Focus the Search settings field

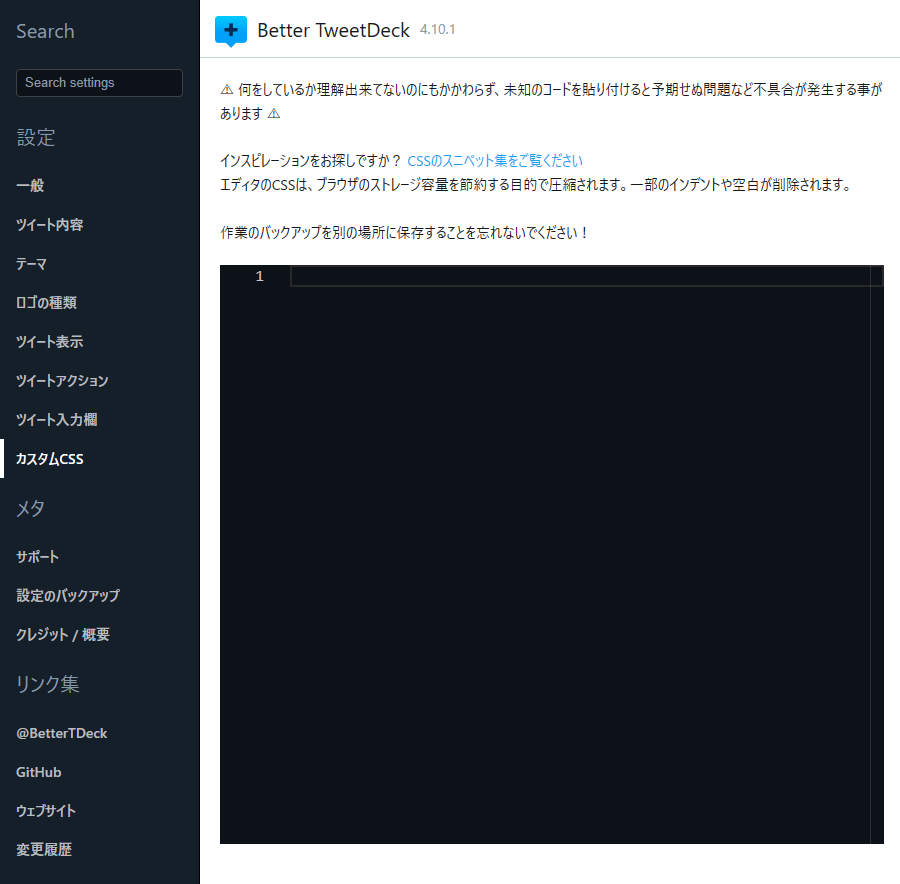[99, 83]
